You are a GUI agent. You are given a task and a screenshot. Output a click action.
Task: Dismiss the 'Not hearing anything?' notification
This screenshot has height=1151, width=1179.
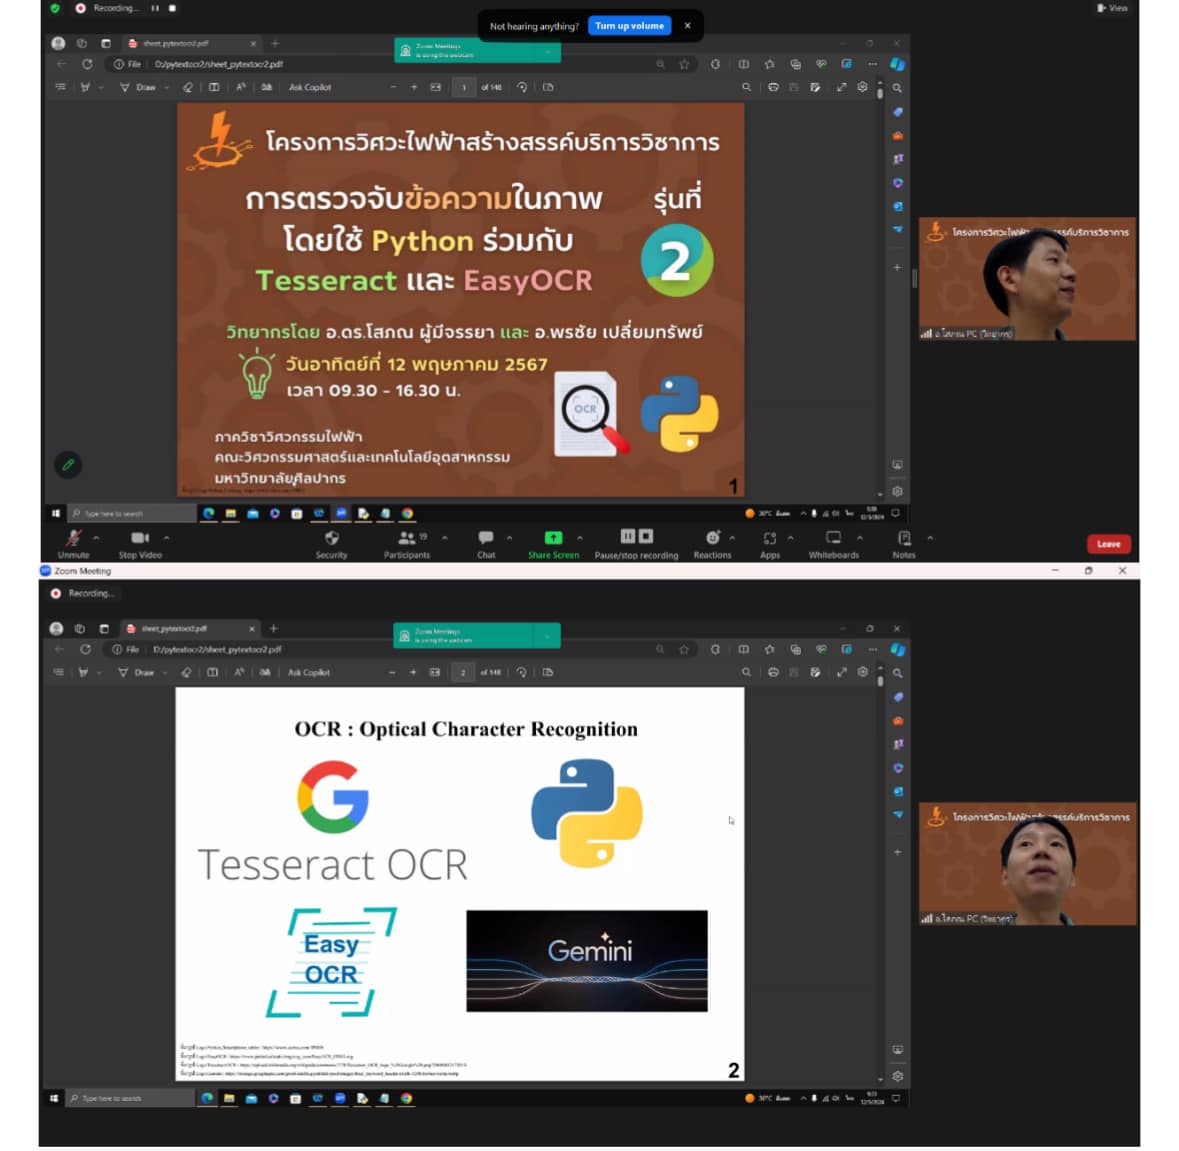[x=687, y=26]
